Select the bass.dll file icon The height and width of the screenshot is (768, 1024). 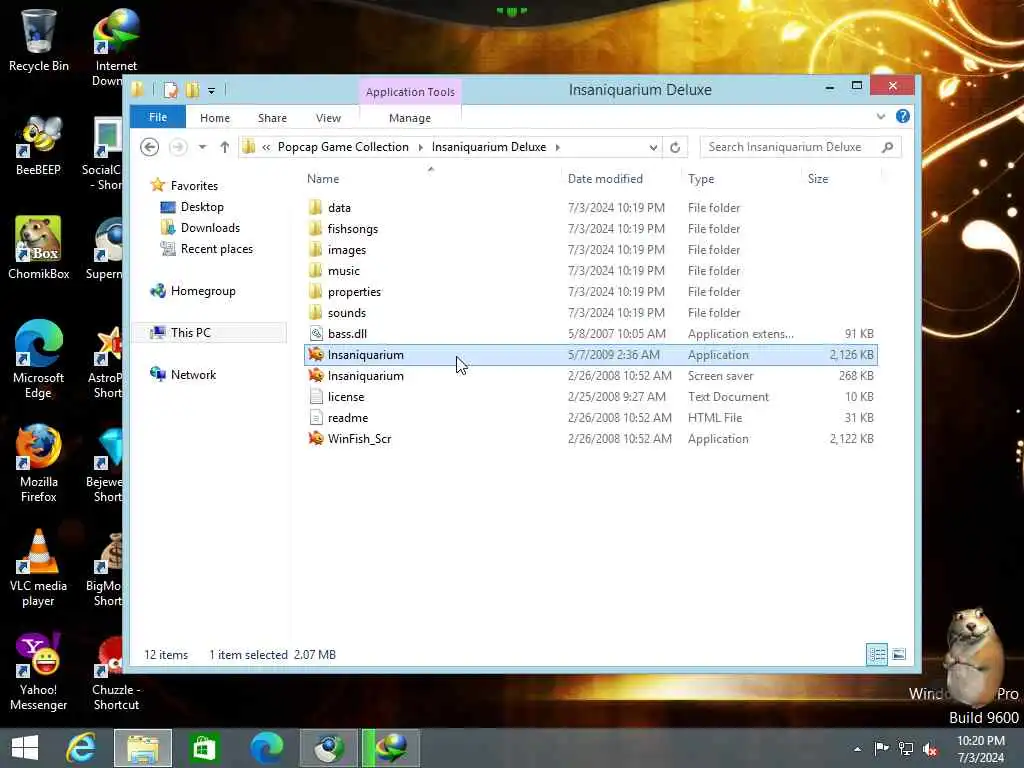tap(316, 334)
